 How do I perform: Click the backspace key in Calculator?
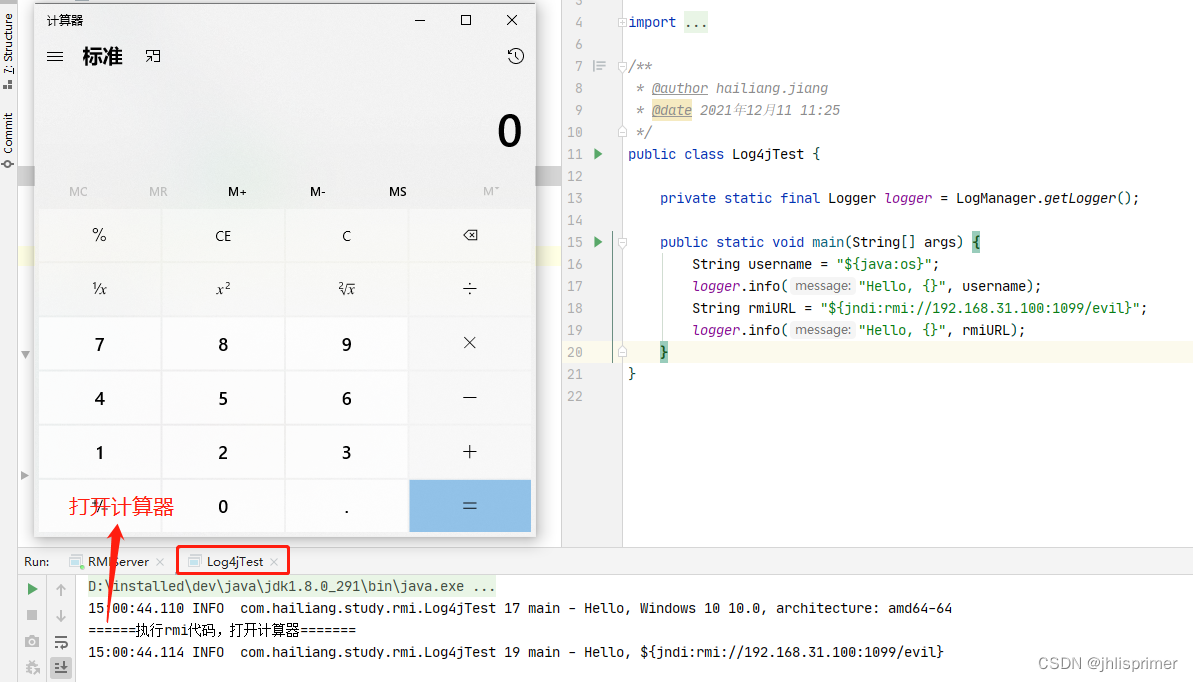coord(470,235)
